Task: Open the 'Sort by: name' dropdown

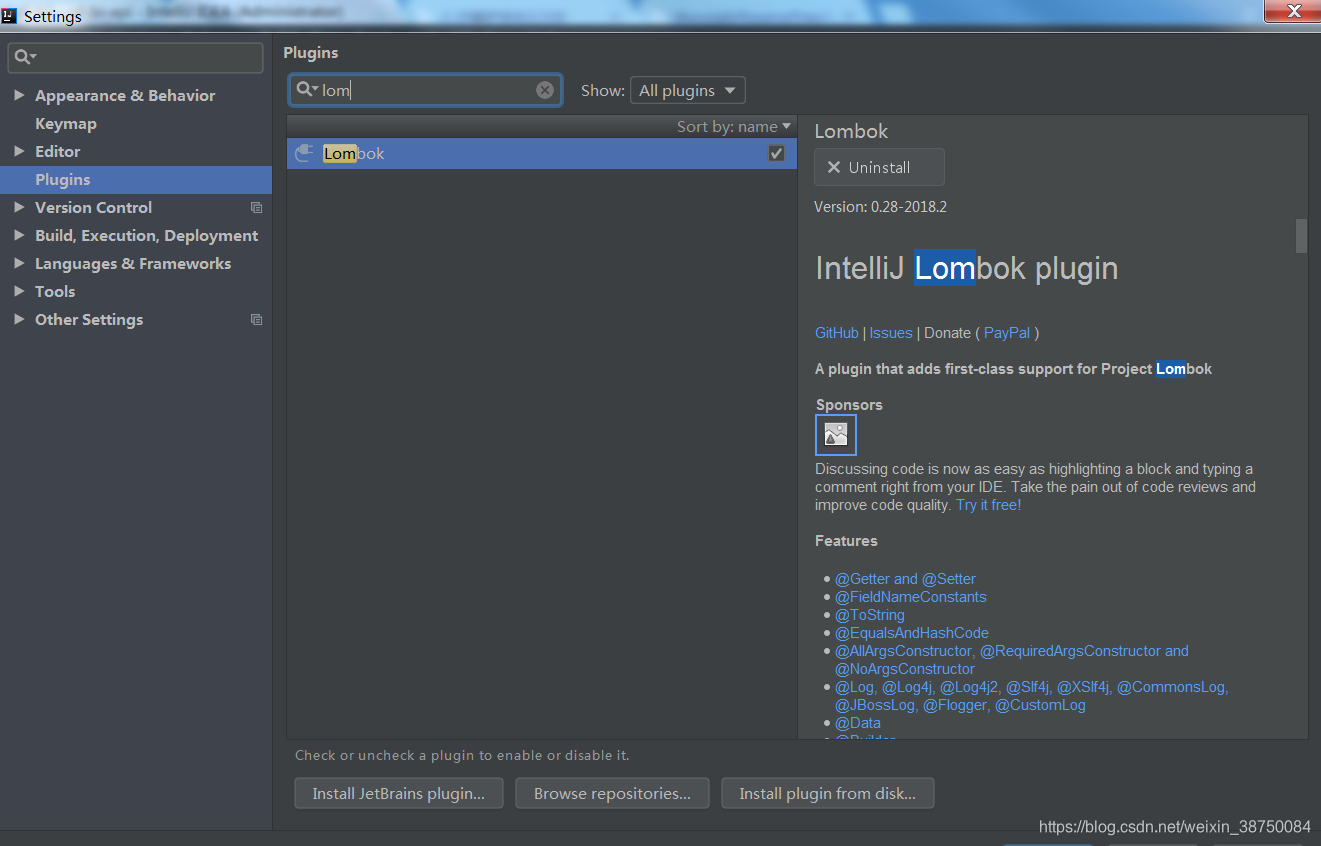Action: pos(734,127)
